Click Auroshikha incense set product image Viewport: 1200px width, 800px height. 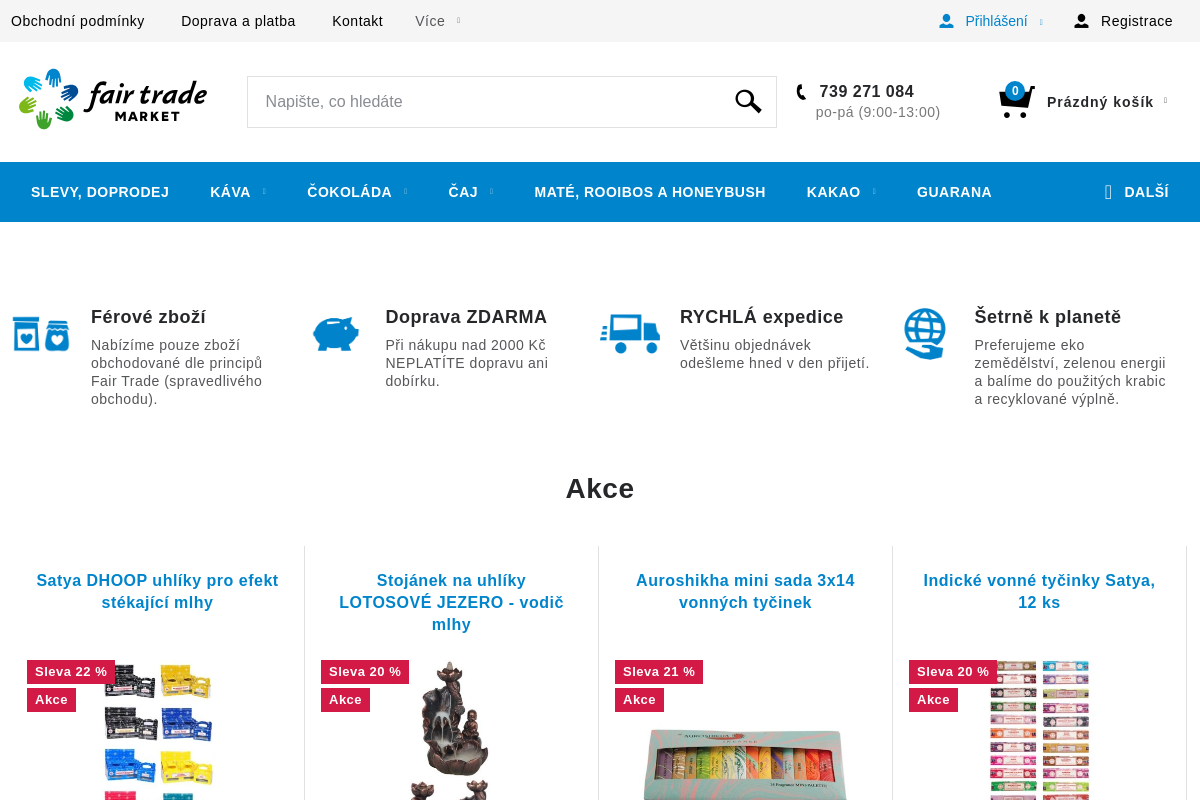(745, 764)
